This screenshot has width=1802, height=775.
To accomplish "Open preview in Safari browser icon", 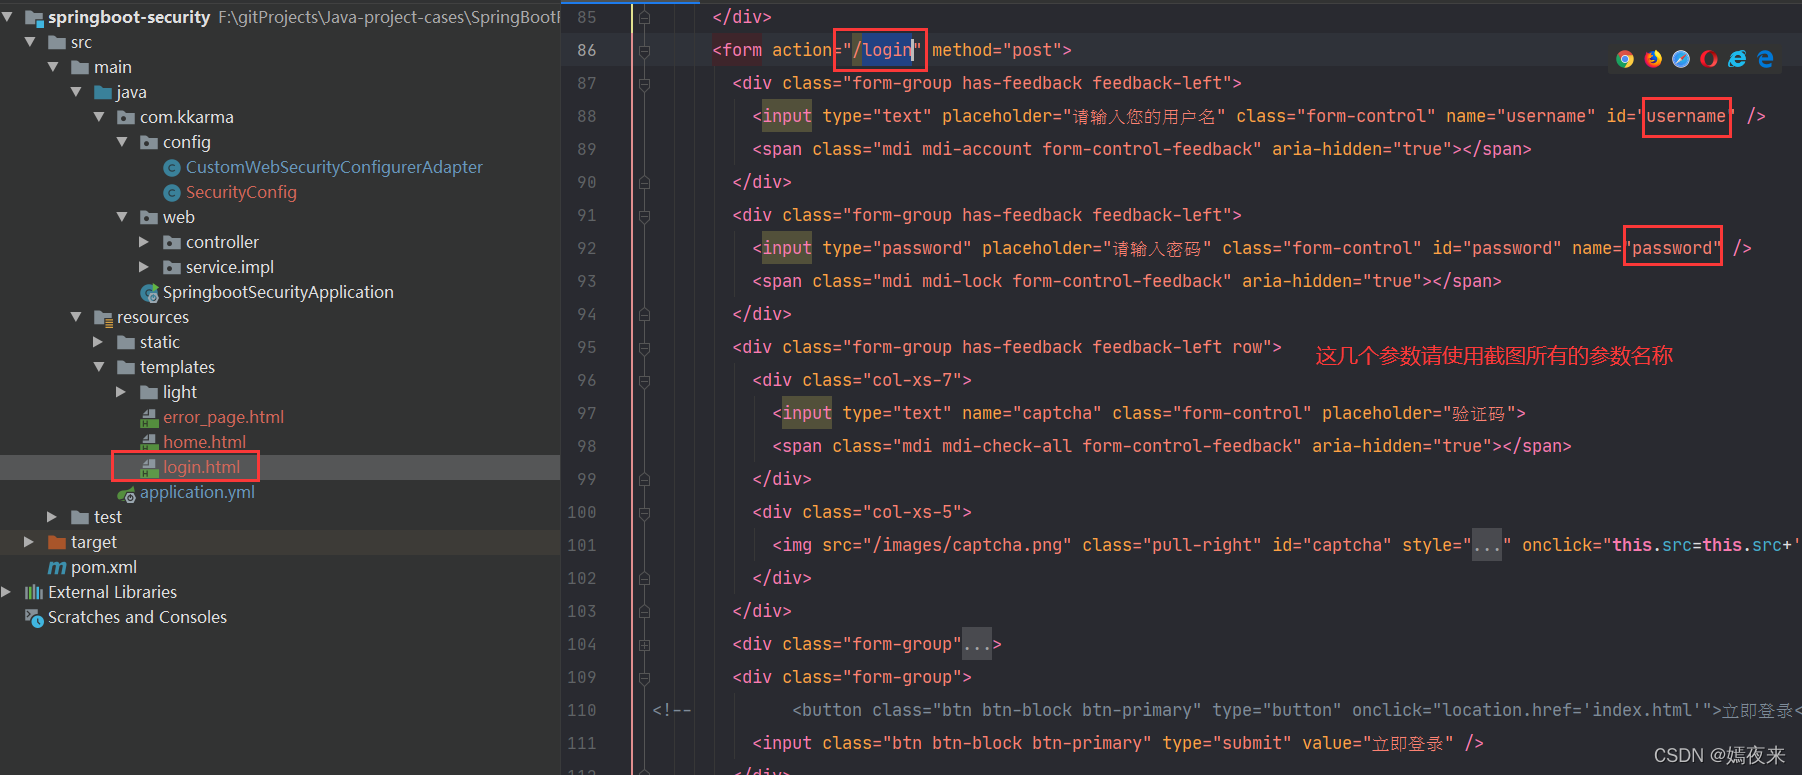I will [x=1681, y=59].
